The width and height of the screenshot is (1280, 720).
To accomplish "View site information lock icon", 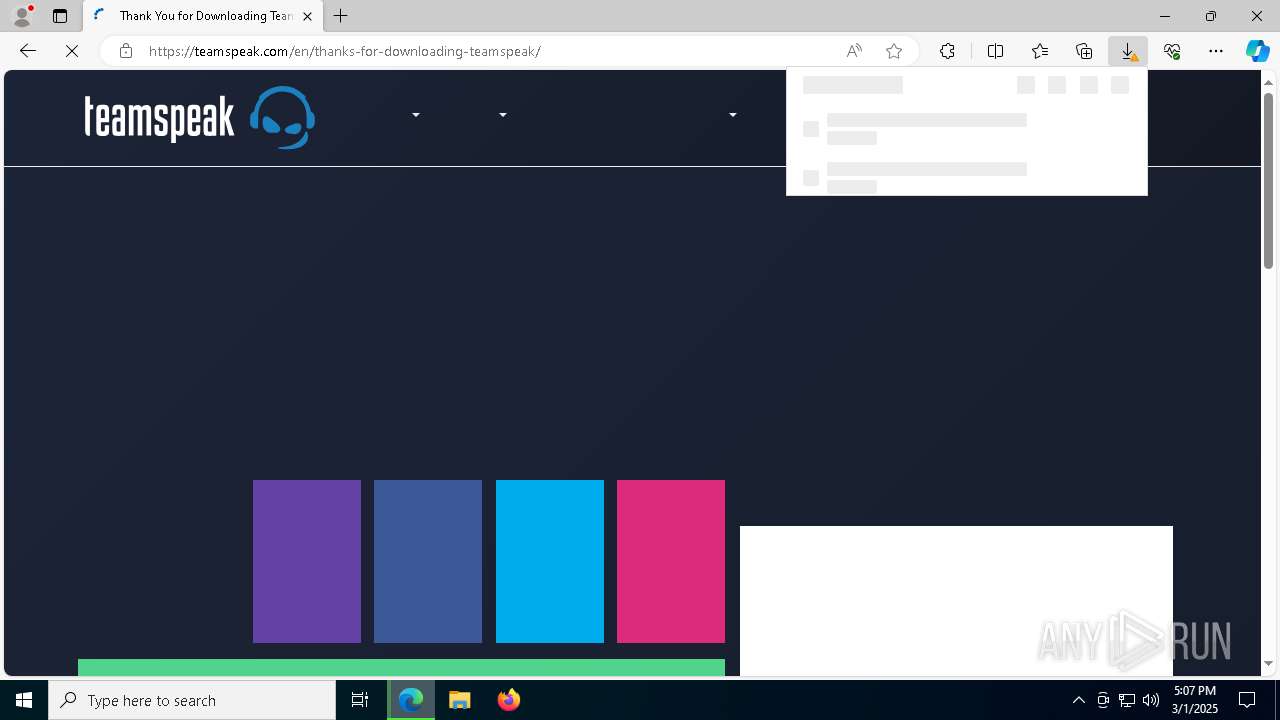I will click(125, 51).
